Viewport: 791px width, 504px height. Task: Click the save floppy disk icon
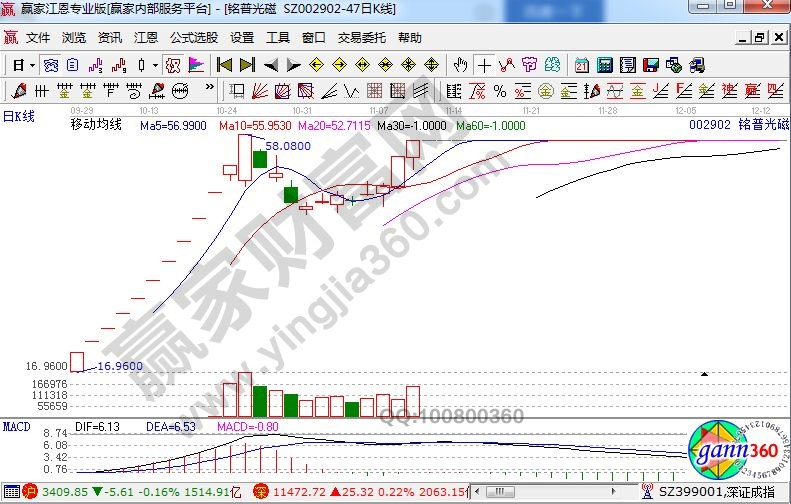pyautogui.click(x=652, y=65)
